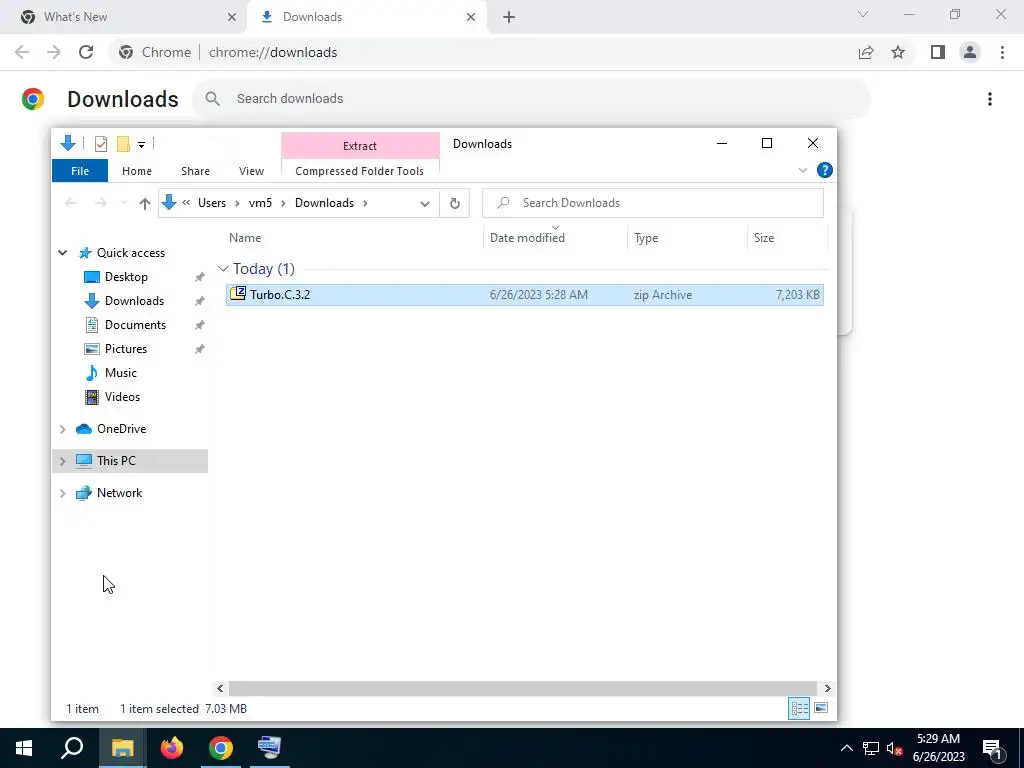Bookmark this tab with the star icon
Image resolution: width=1024 pixels, height=768 pixels.
pyautogui.click(x=898, y=52)
